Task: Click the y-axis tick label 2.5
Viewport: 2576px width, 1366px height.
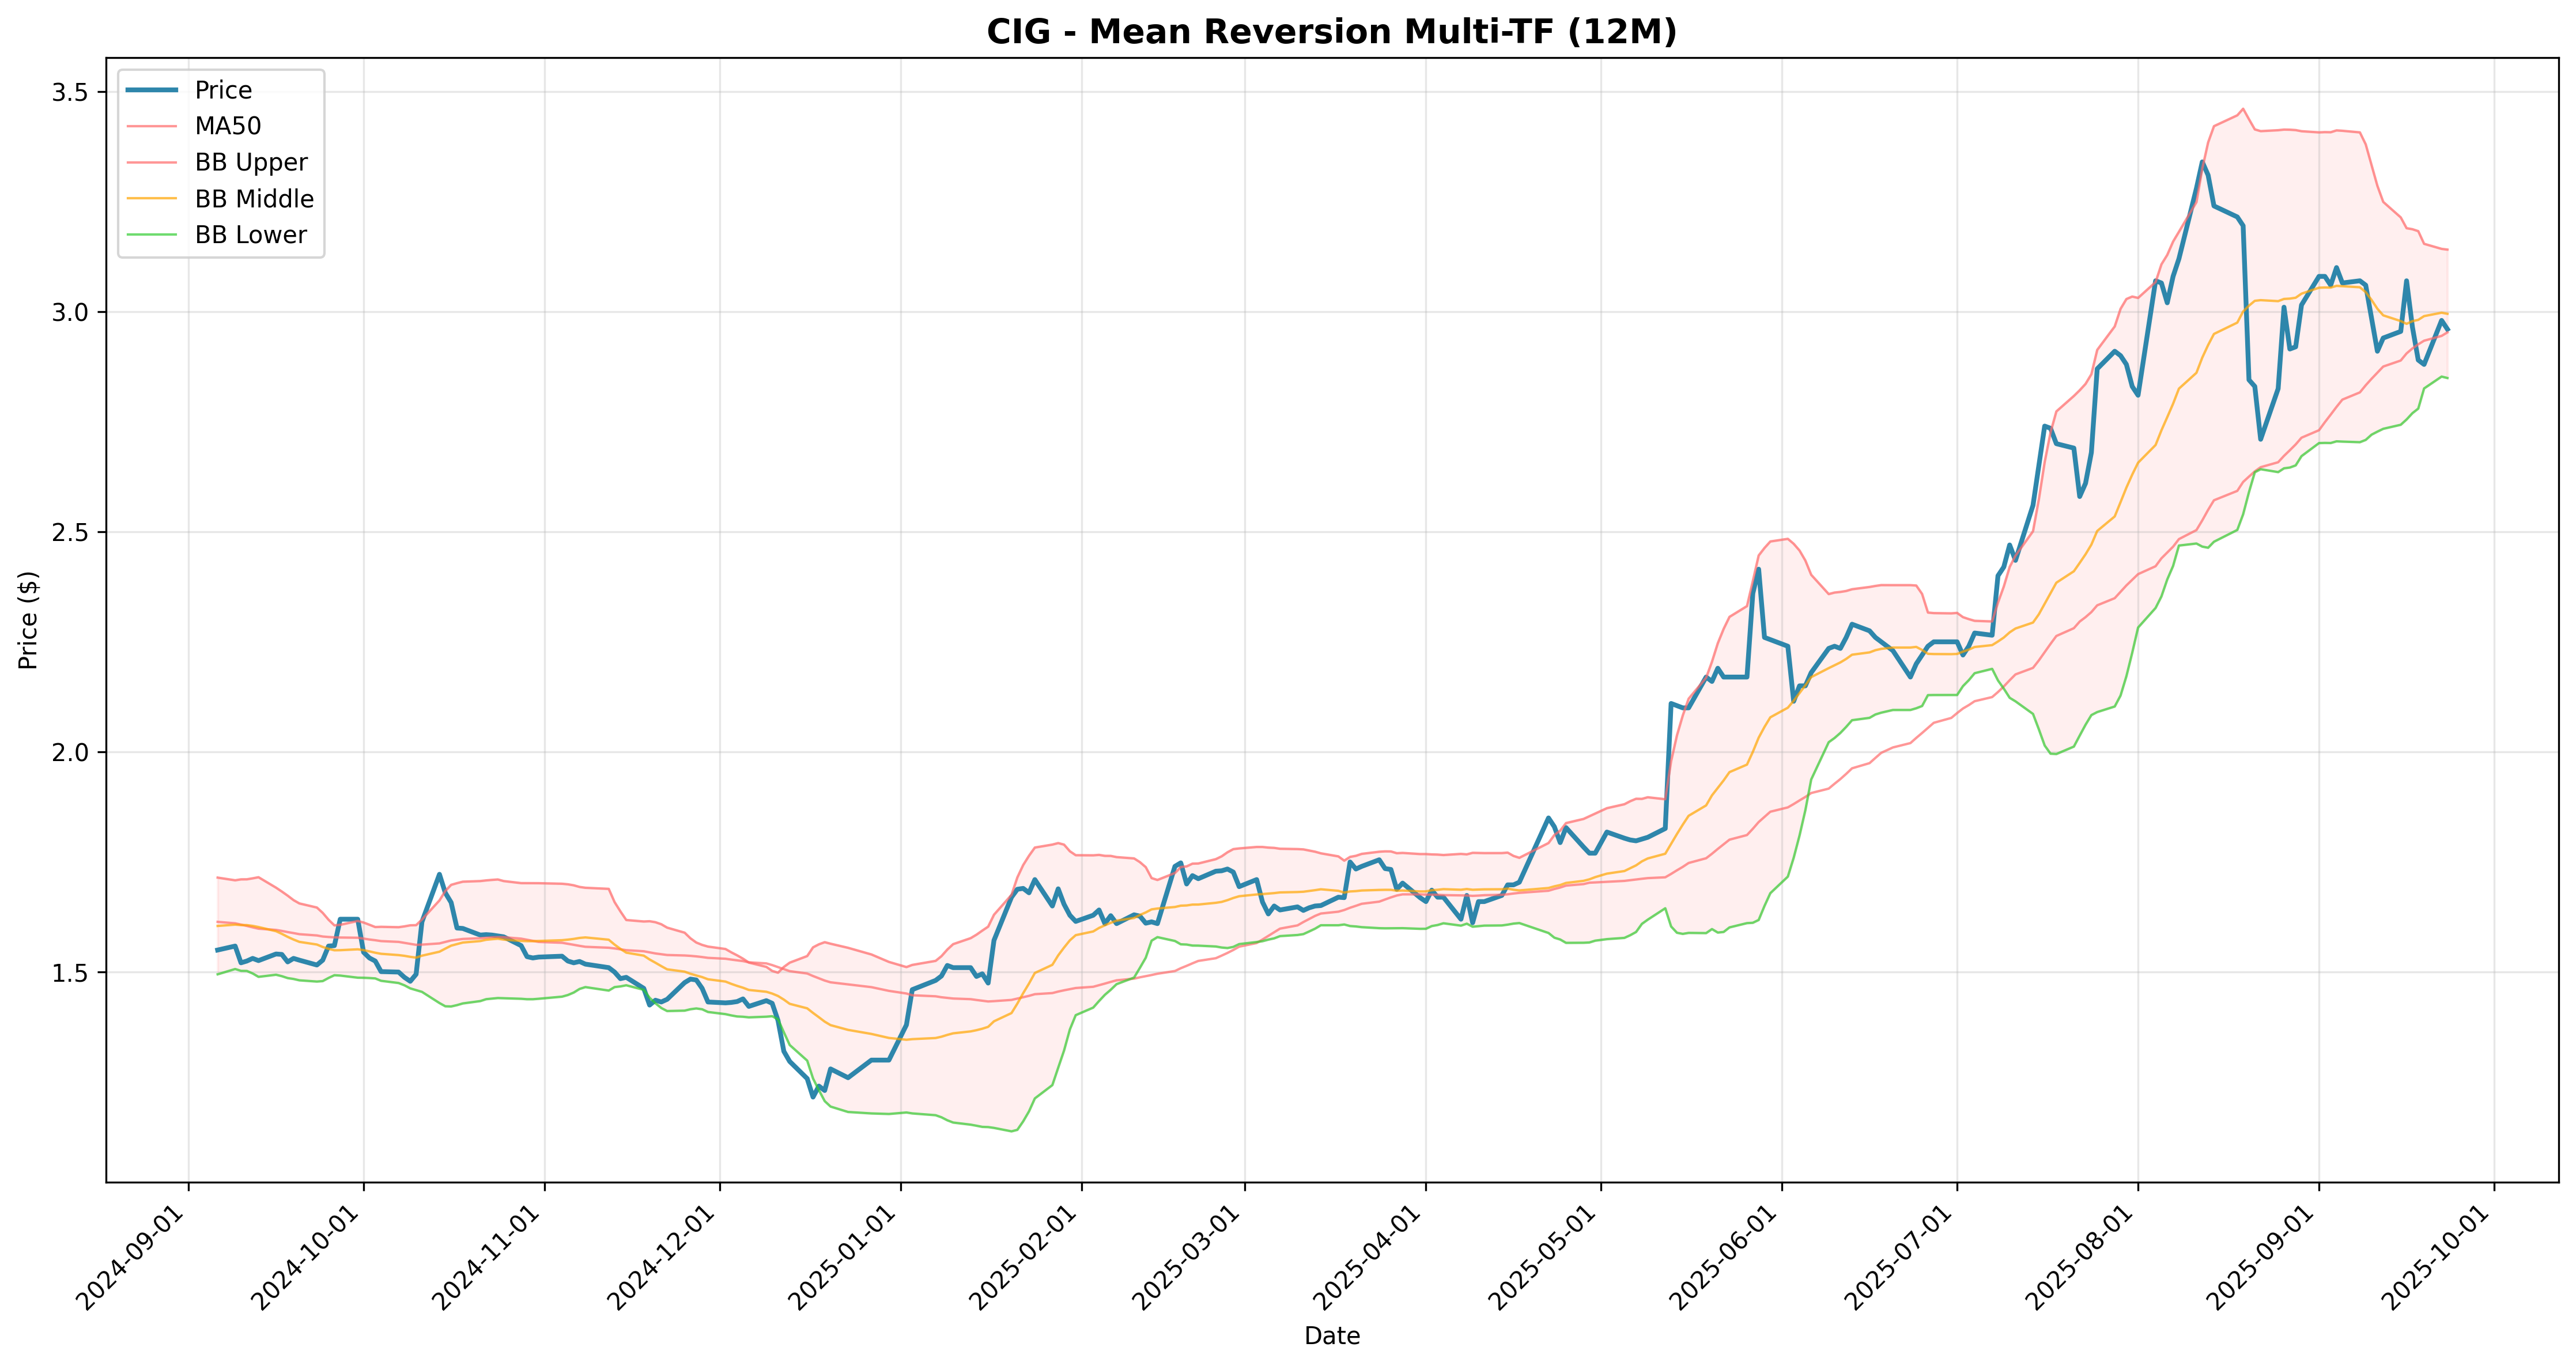Action: tap(70, 532)
